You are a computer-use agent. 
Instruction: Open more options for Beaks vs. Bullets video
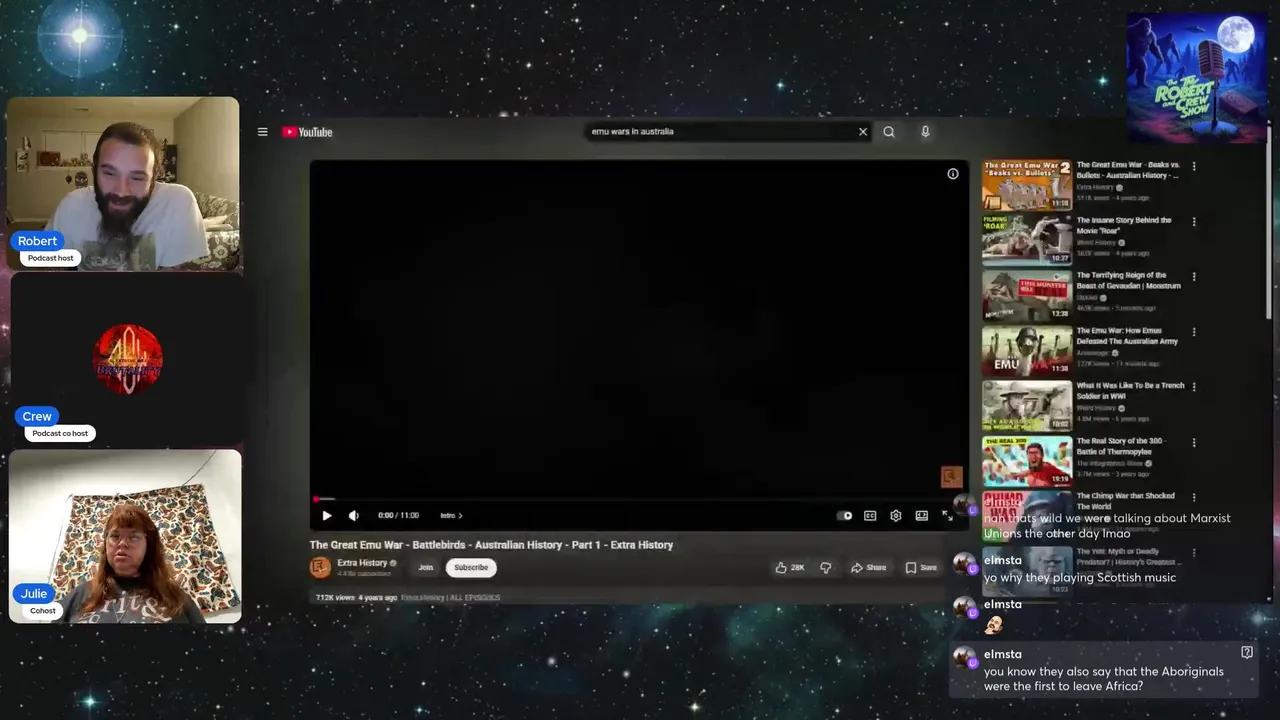coord(1193,167)
